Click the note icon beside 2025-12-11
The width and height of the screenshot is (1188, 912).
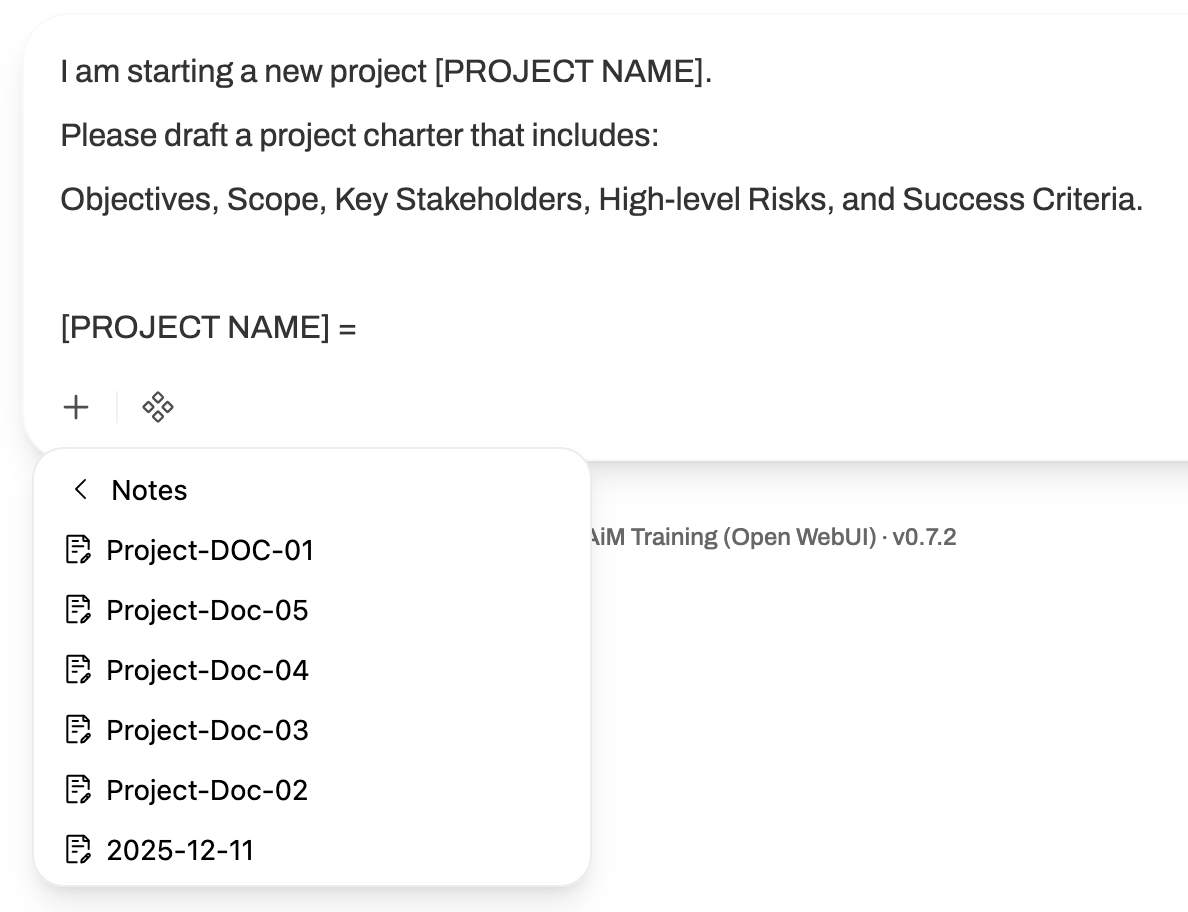(80, 850)
